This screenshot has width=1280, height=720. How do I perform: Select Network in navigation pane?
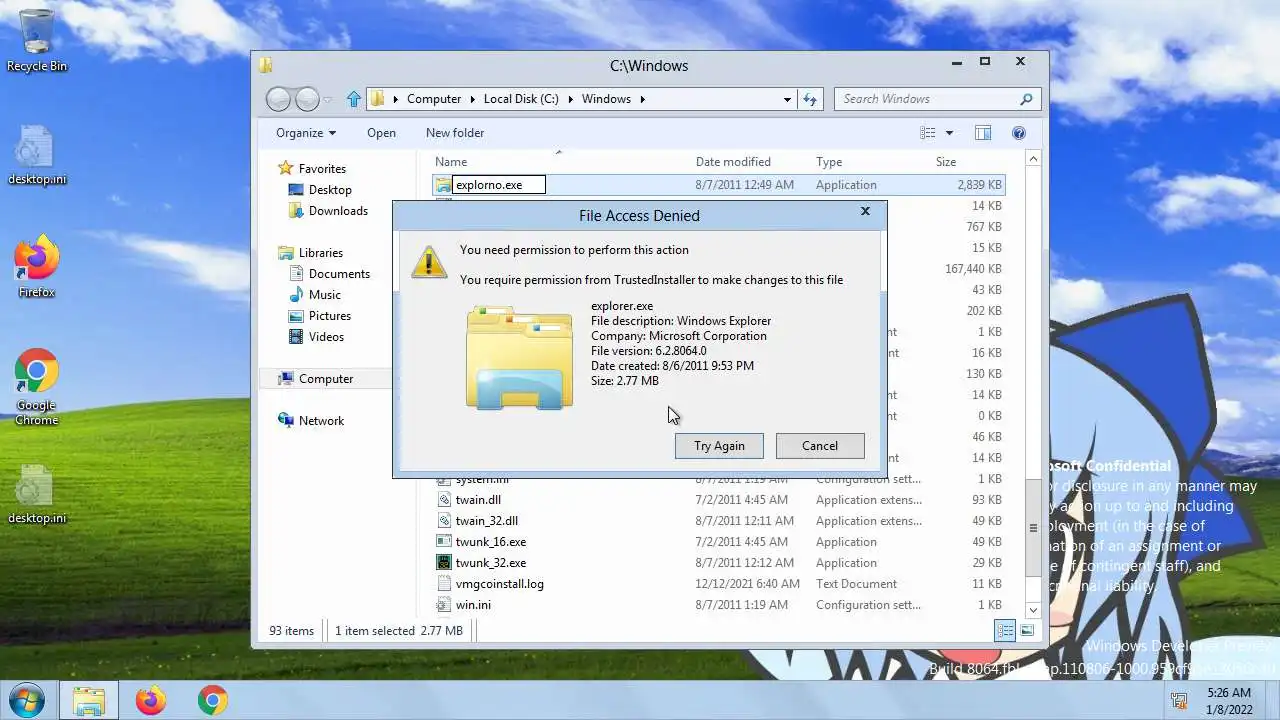[321, 421]
